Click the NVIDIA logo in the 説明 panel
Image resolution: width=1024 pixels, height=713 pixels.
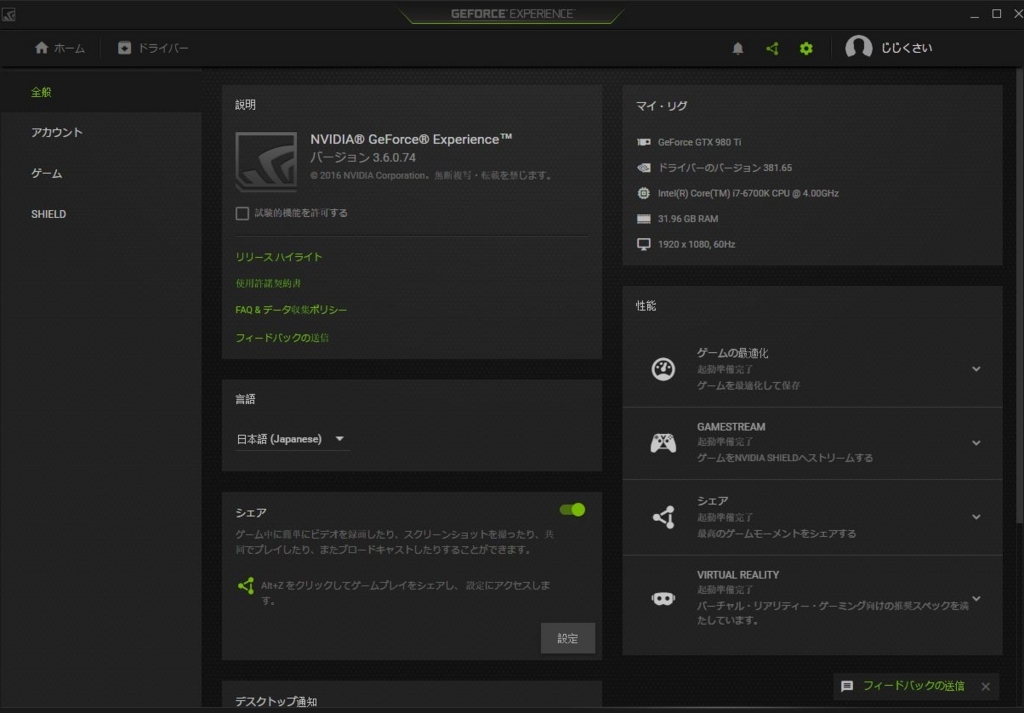click(266, 162)
